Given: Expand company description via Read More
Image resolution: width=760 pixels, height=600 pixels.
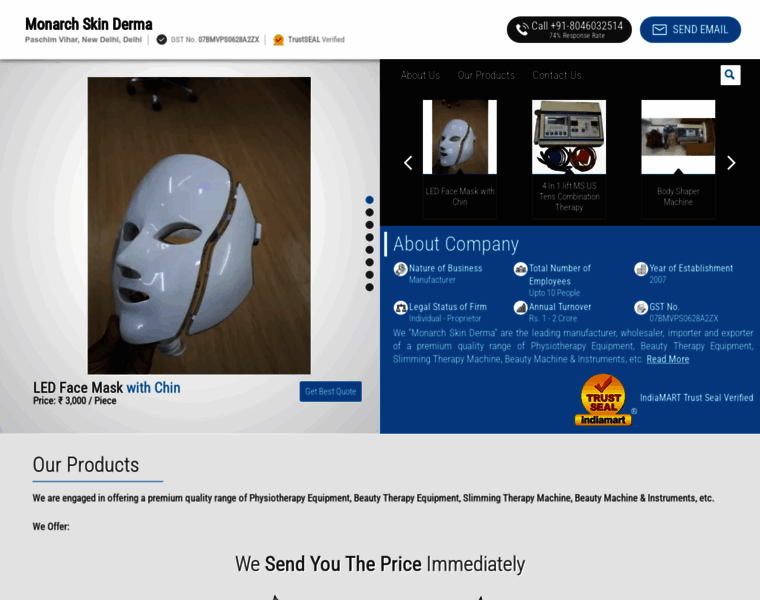Looking at the screenshot, I should [667, 359].
